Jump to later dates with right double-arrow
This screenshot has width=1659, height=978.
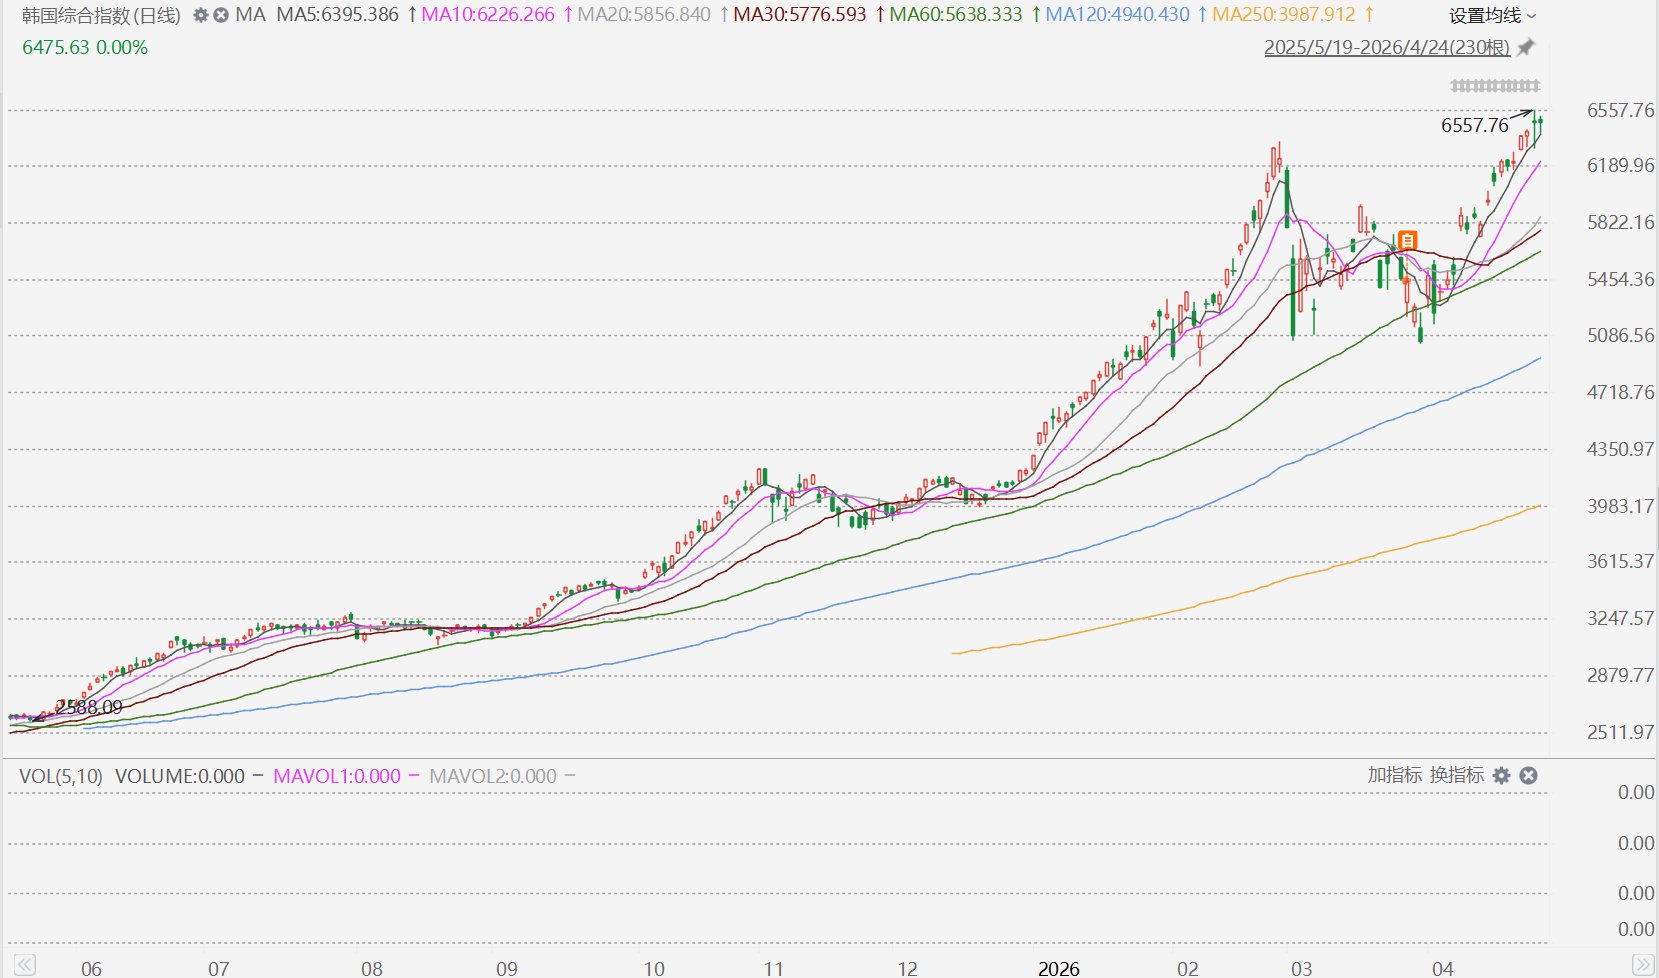click(x=1643, y=965)
